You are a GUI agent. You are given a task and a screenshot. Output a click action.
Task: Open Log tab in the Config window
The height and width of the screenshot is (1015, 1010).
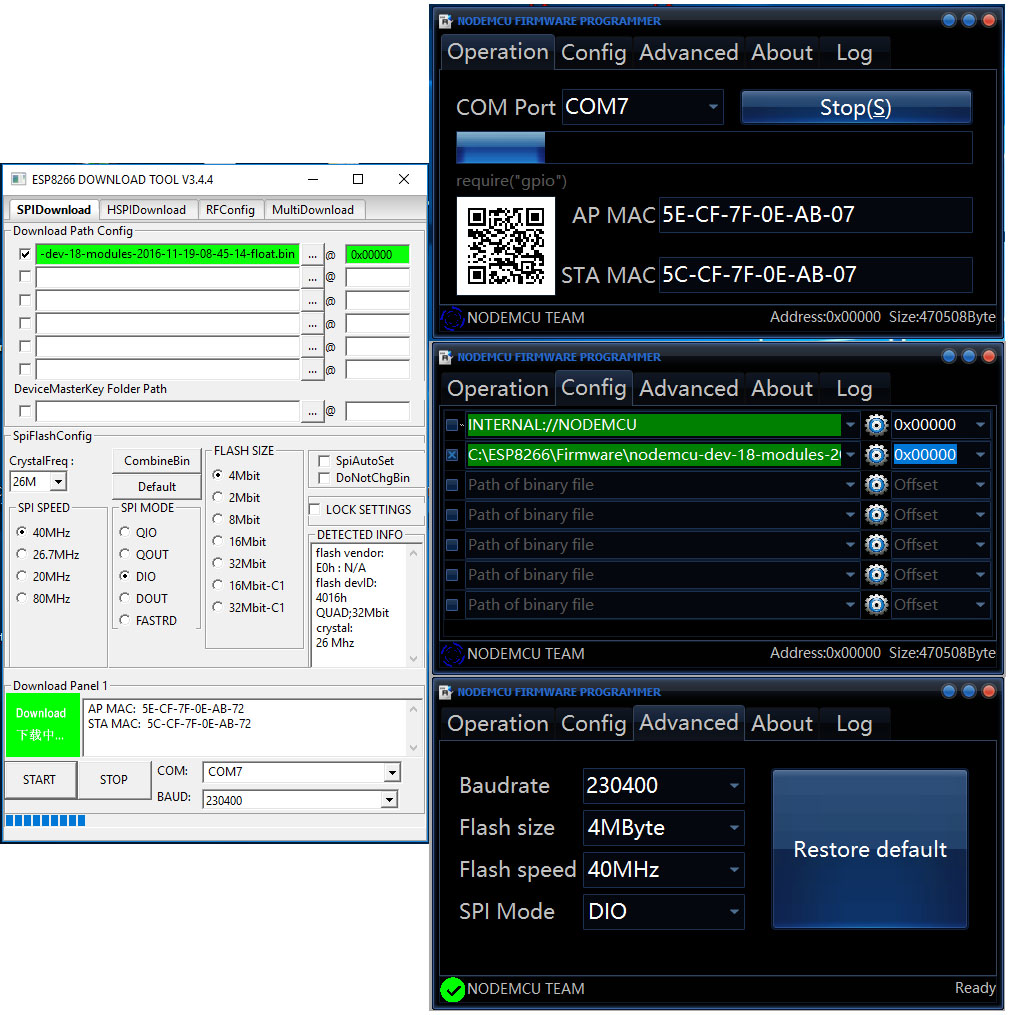pos(854,389)
